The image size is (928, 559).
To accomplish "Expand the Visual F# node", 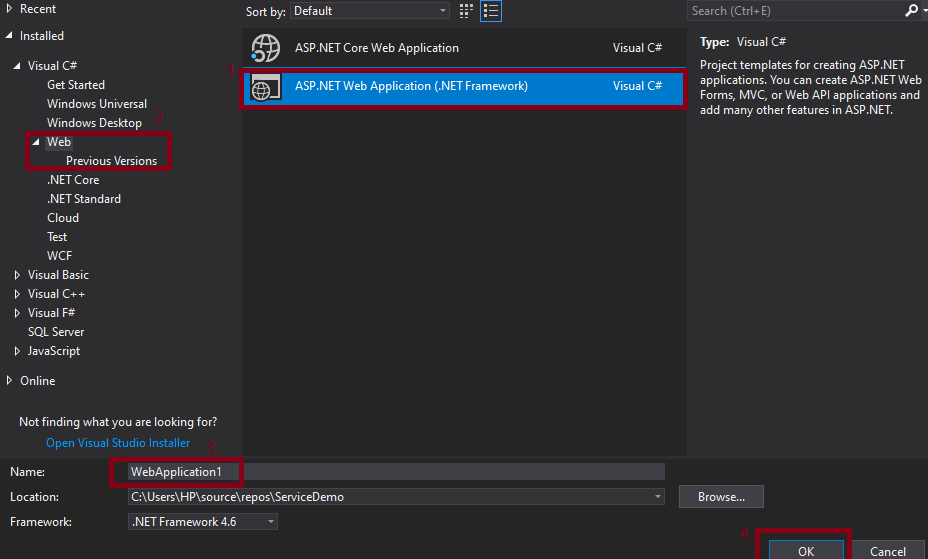I will 17,313.
